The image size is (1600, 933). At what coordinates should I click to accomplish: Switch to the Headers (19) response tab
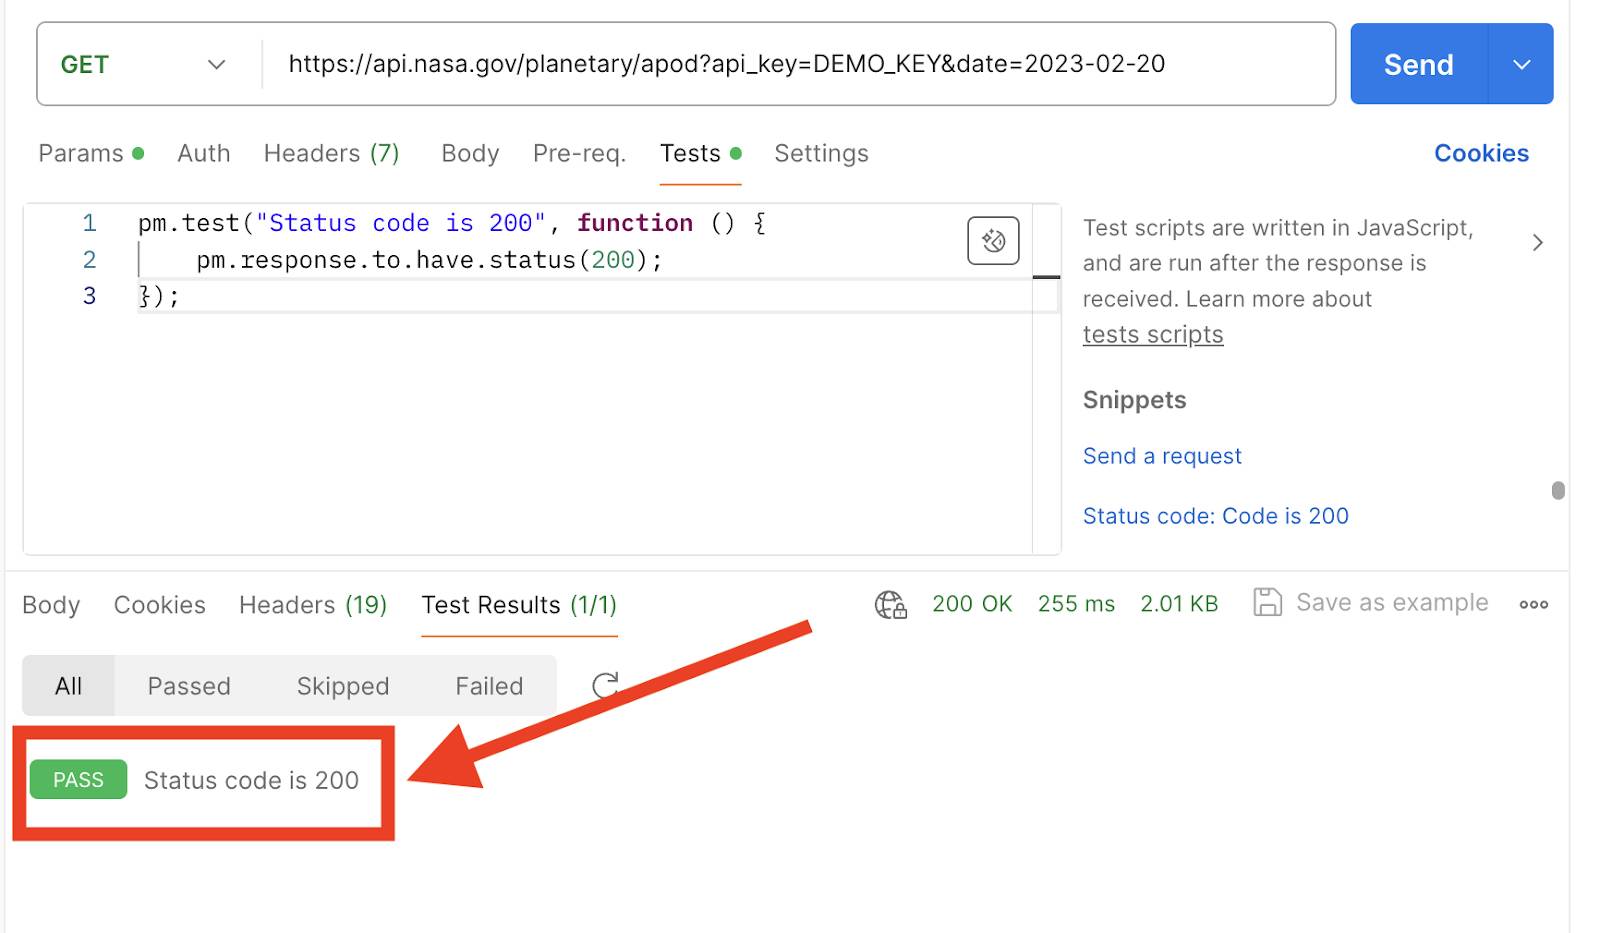point(312,604)
